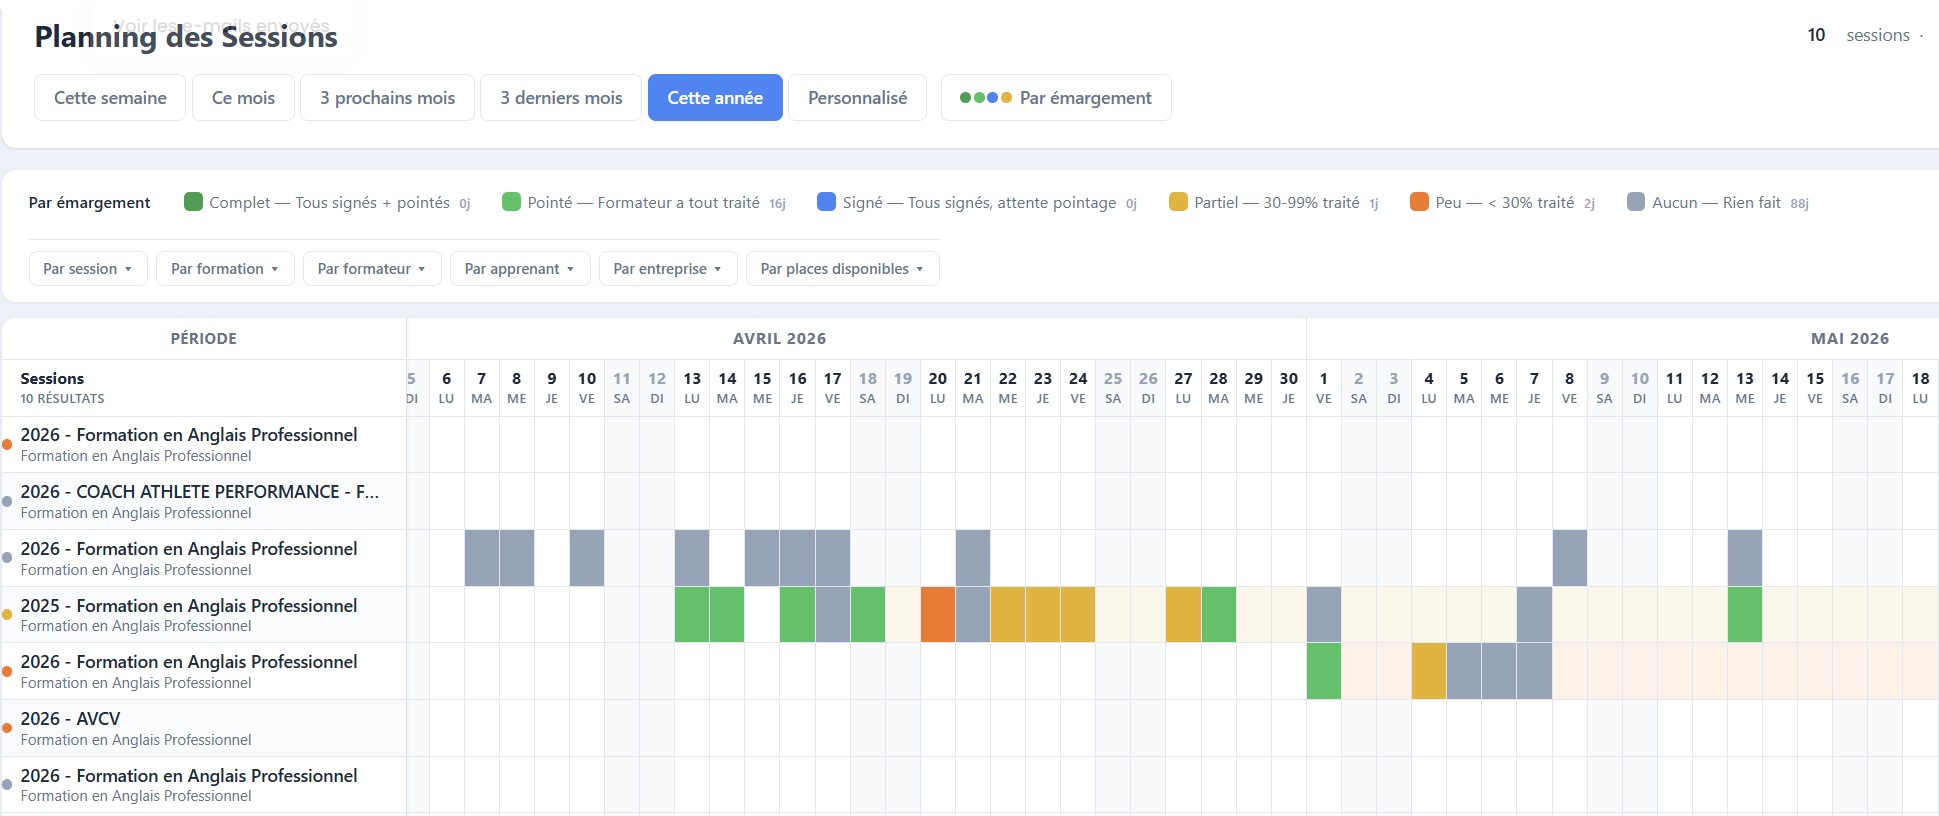Expand the Par formateur filter
Screen dimensions: 1939x816
coord(372,269)
